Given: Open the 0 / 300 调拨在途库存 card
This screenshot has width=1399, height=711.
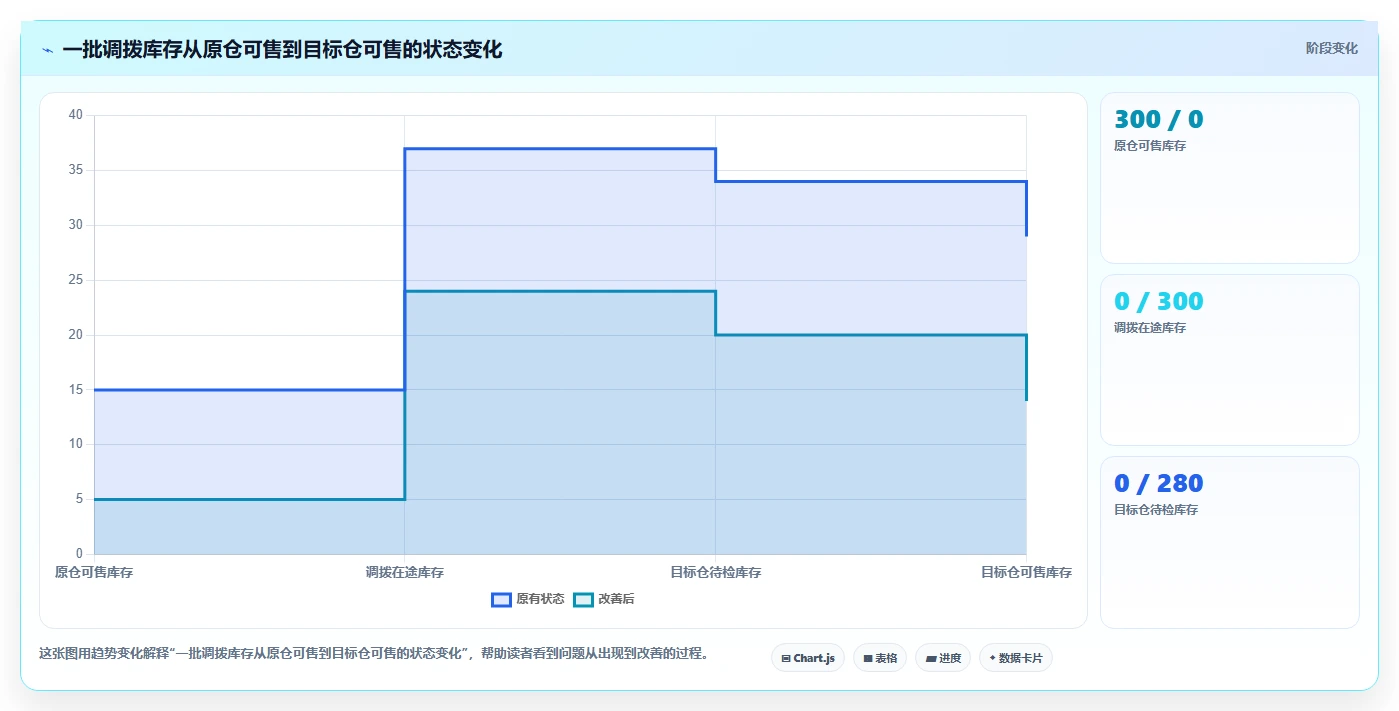Looking at the screenshot, I should point(1230,360).
